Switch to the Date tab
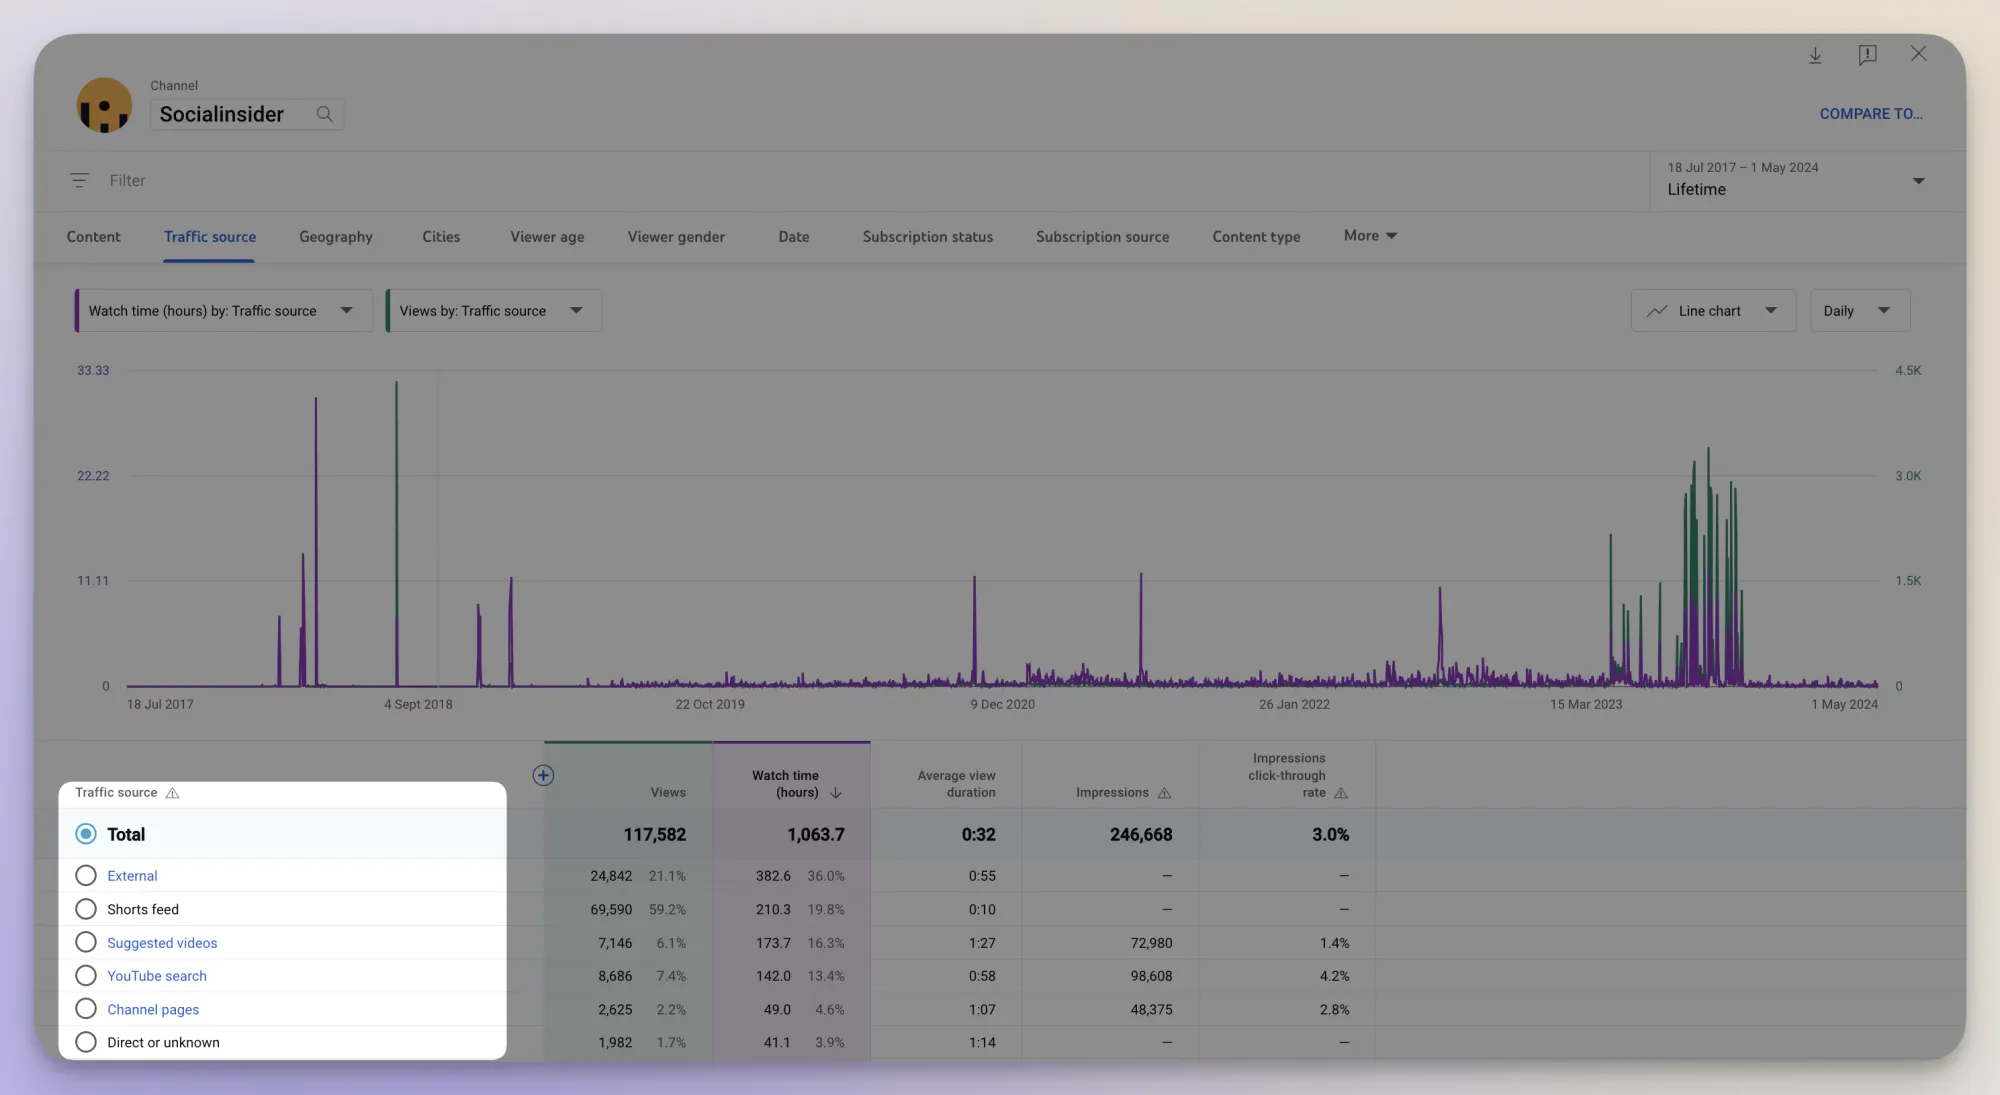Screen dimensions: 2000x1095 (794, 237)
